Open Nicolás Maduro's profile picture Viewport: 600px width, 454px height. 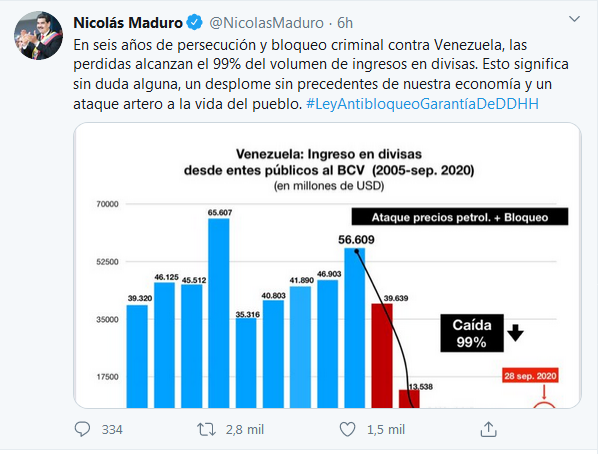point(38,36)
